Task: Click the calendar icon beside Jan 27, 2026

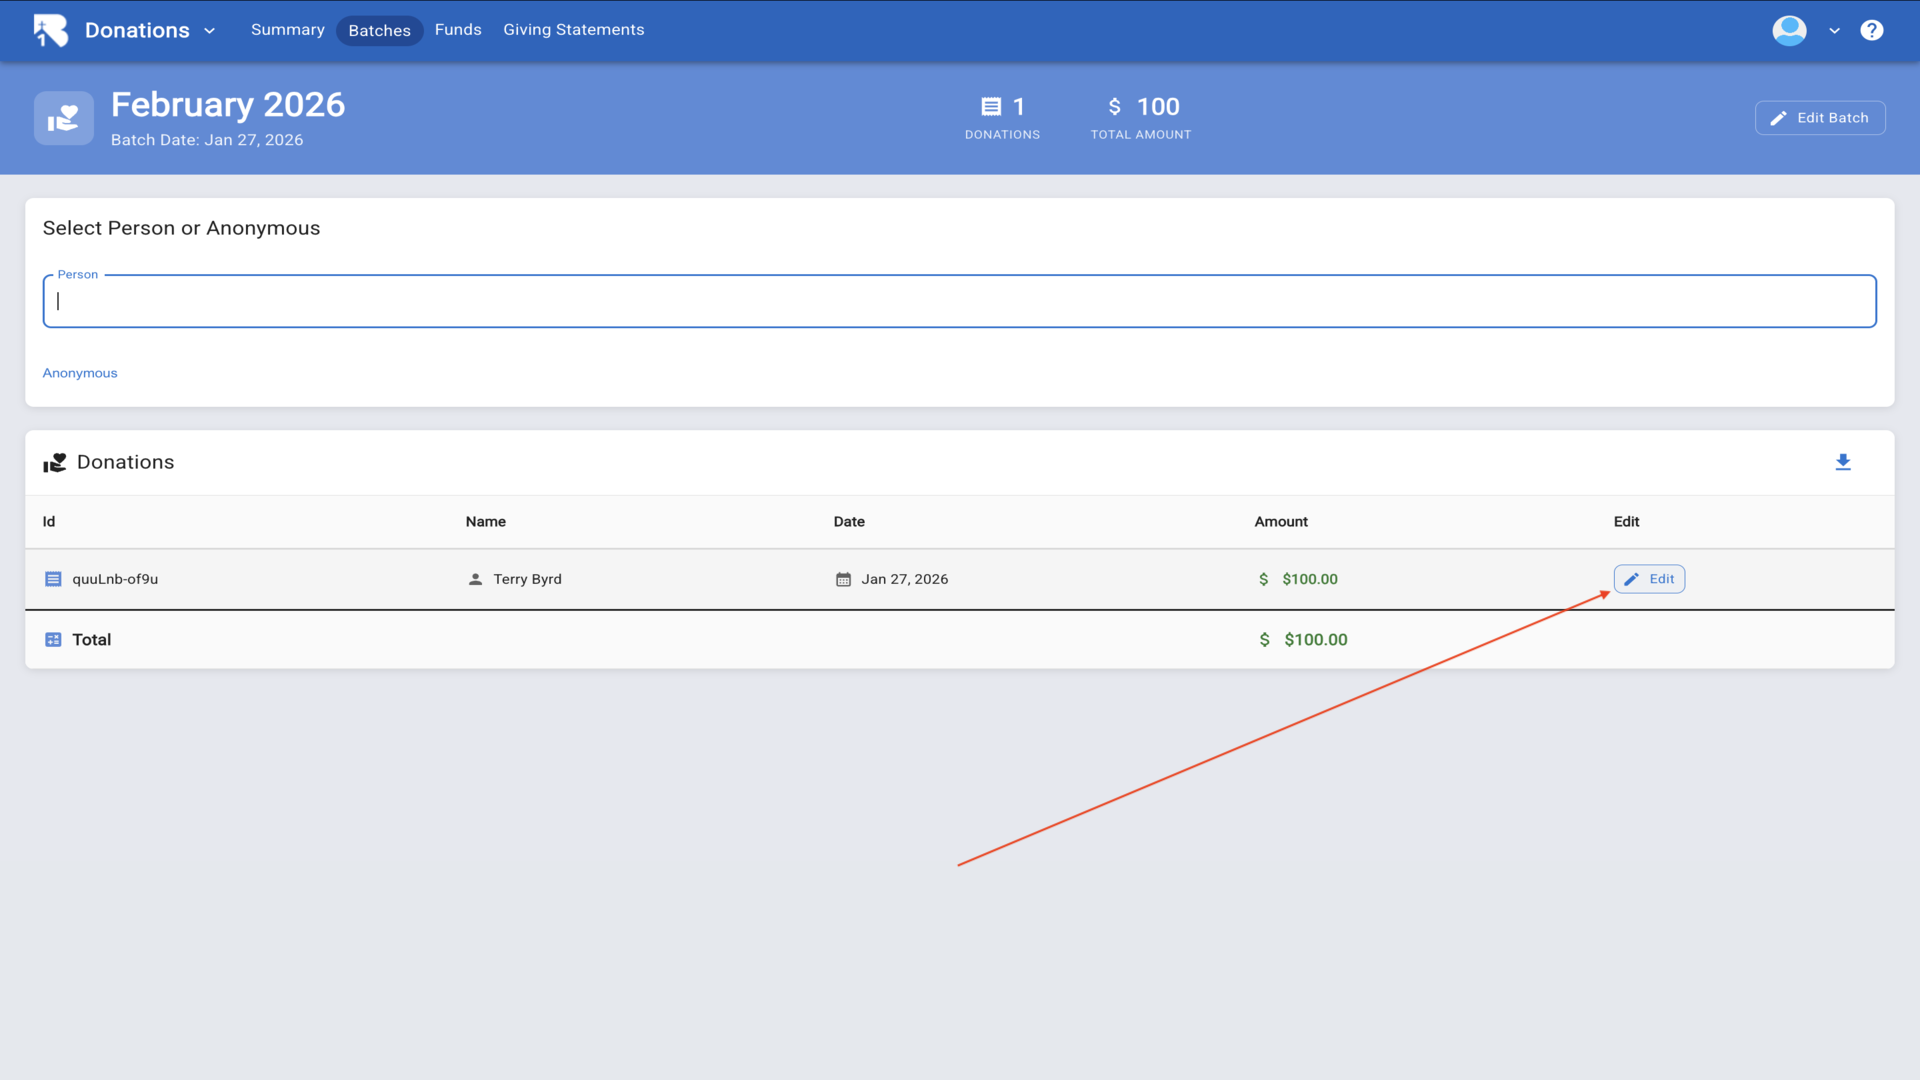Action: click(843, 579)
